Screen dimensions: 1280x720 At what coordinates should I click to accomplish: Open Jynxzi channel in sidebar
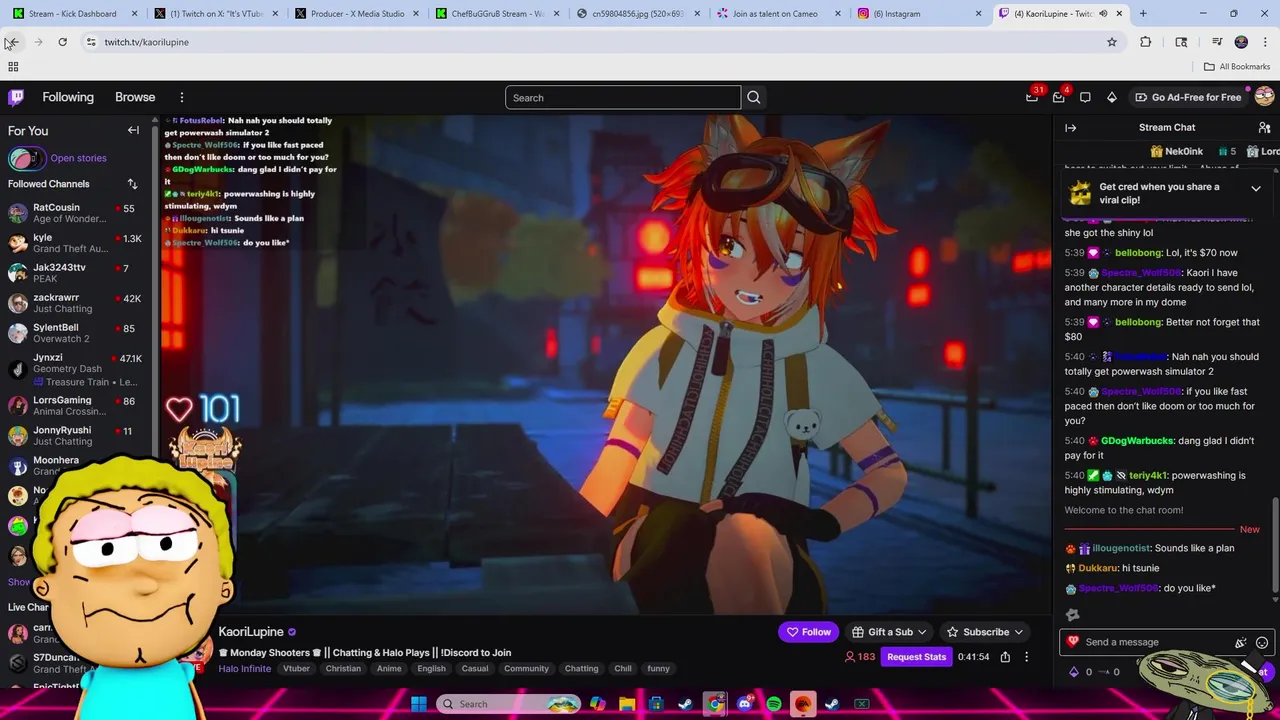[x=75, y=369]
